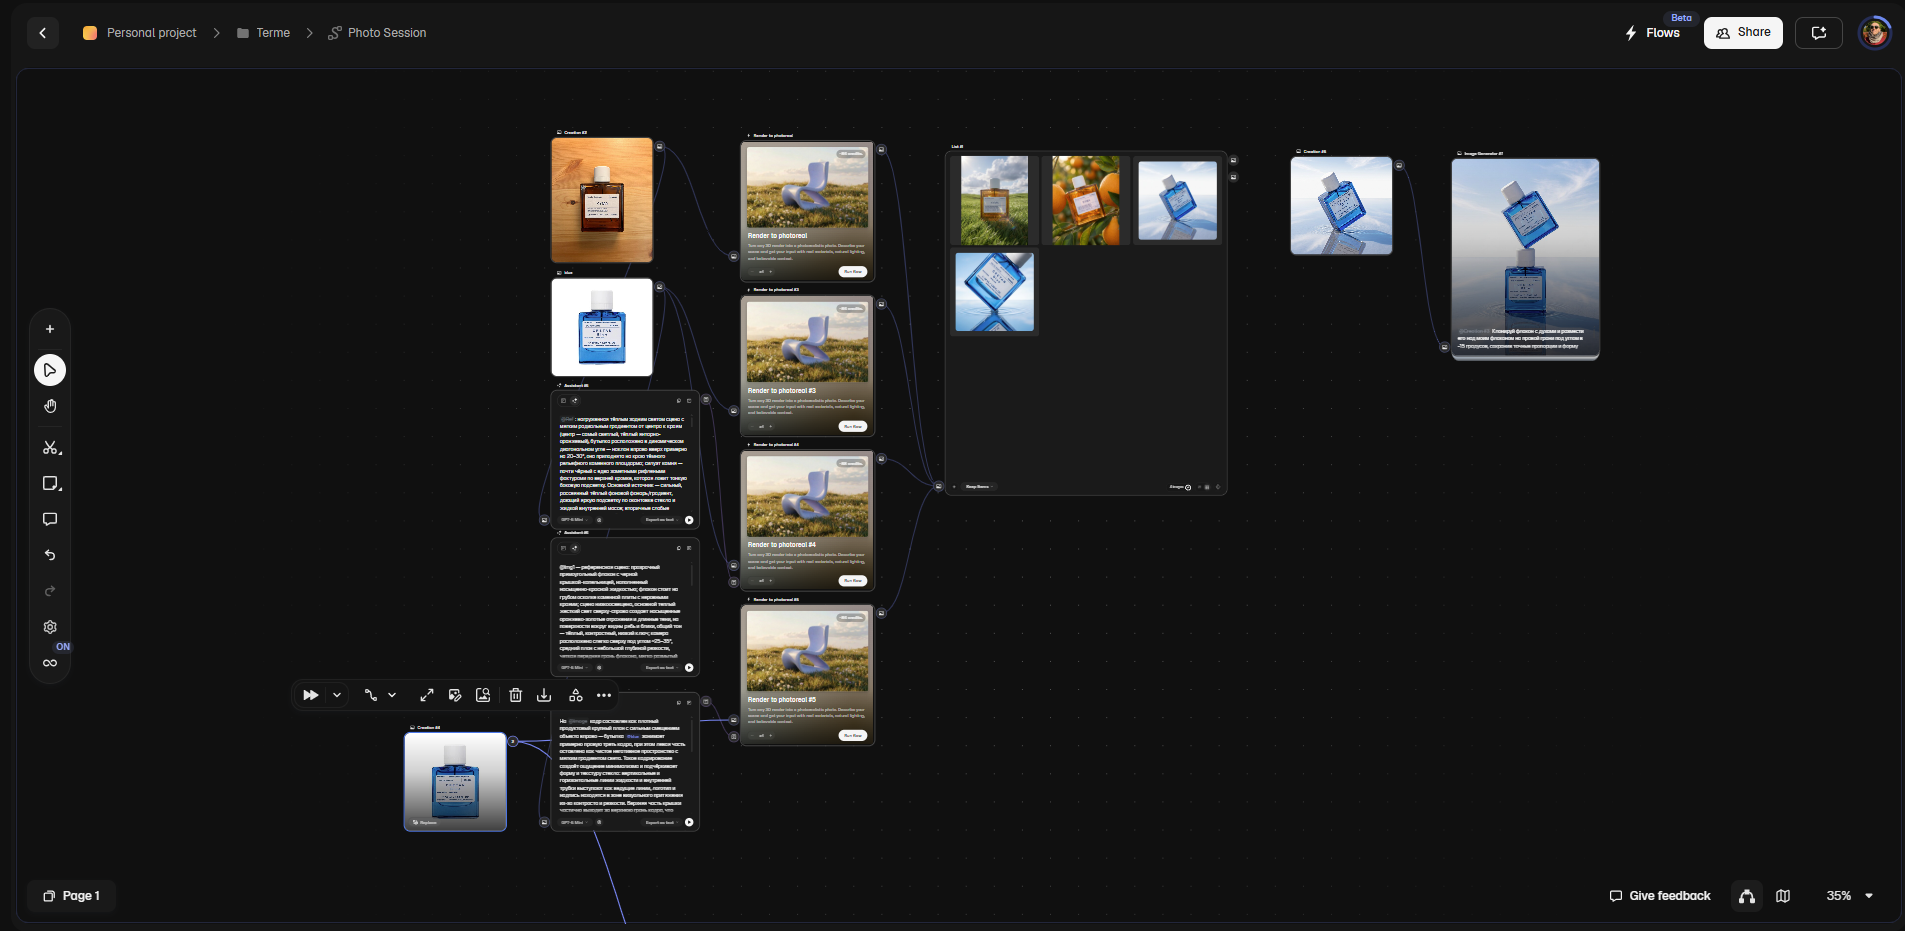Click the connector path icon
Screen dimensions: 1905x931
pyautogui.click(x=370, y=695)
